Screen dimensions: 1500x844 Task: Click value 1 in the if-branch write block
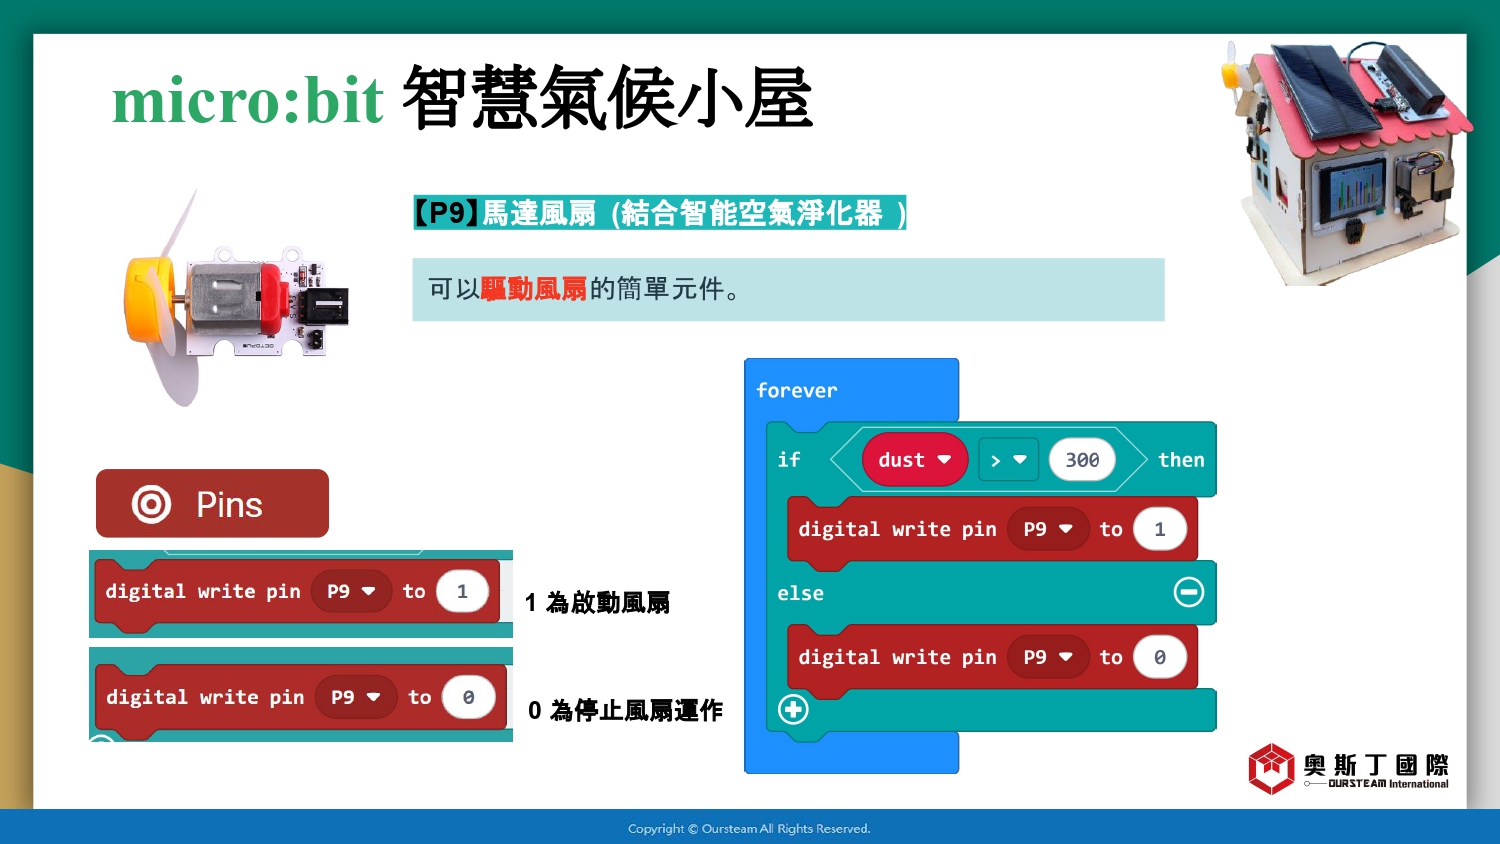1159,529
